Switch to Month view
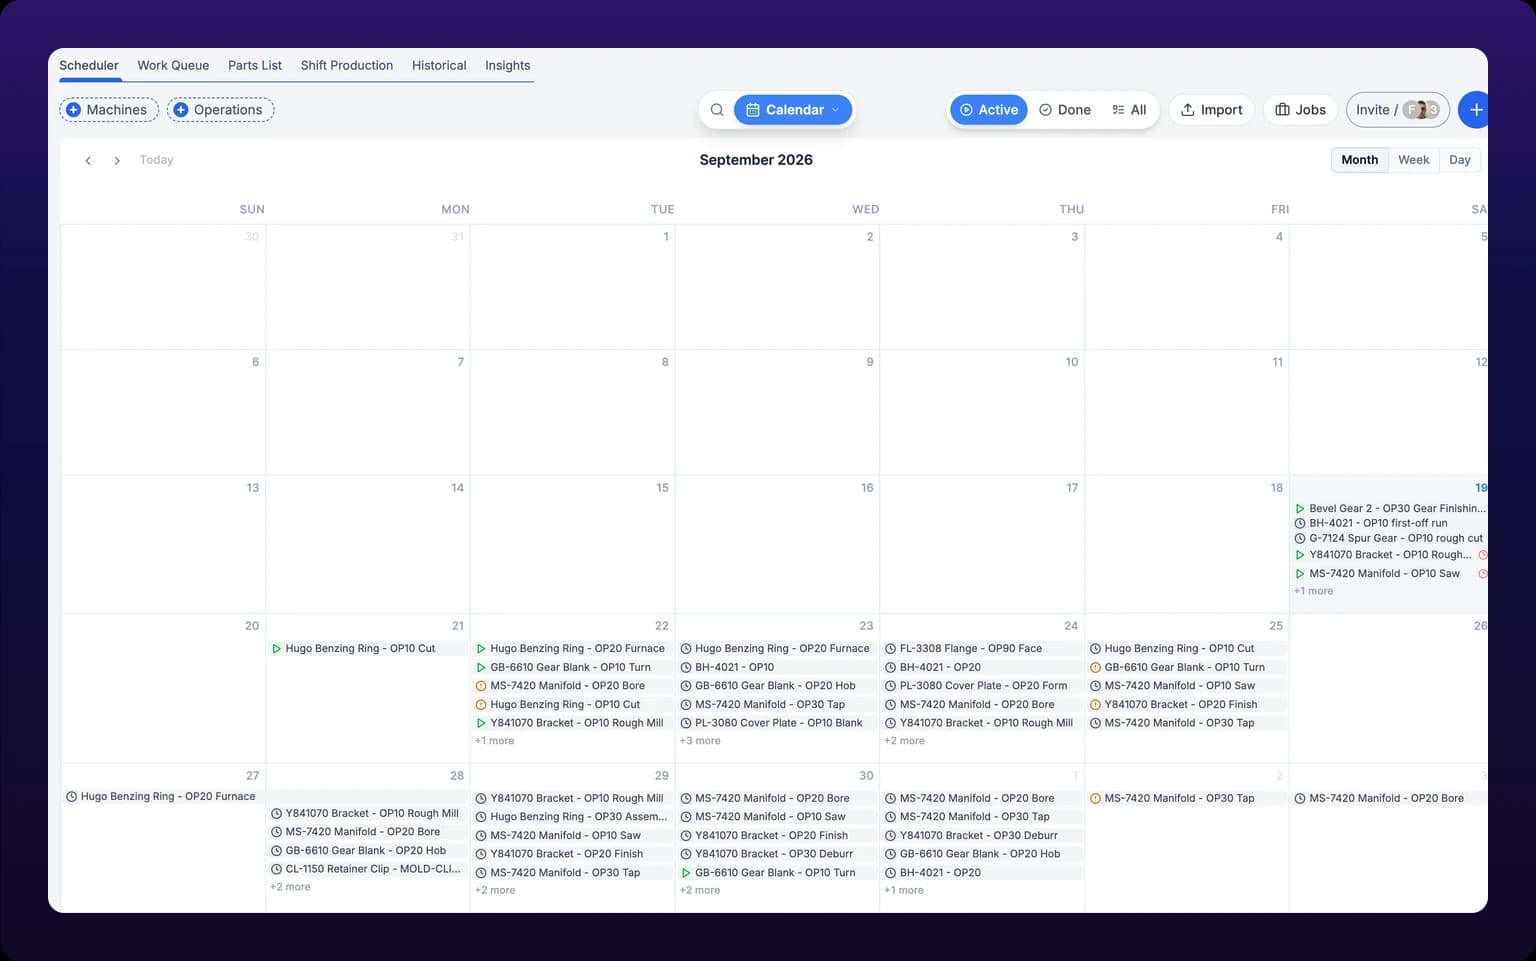The image size is (1536, 961). [x=1359, y=160]
